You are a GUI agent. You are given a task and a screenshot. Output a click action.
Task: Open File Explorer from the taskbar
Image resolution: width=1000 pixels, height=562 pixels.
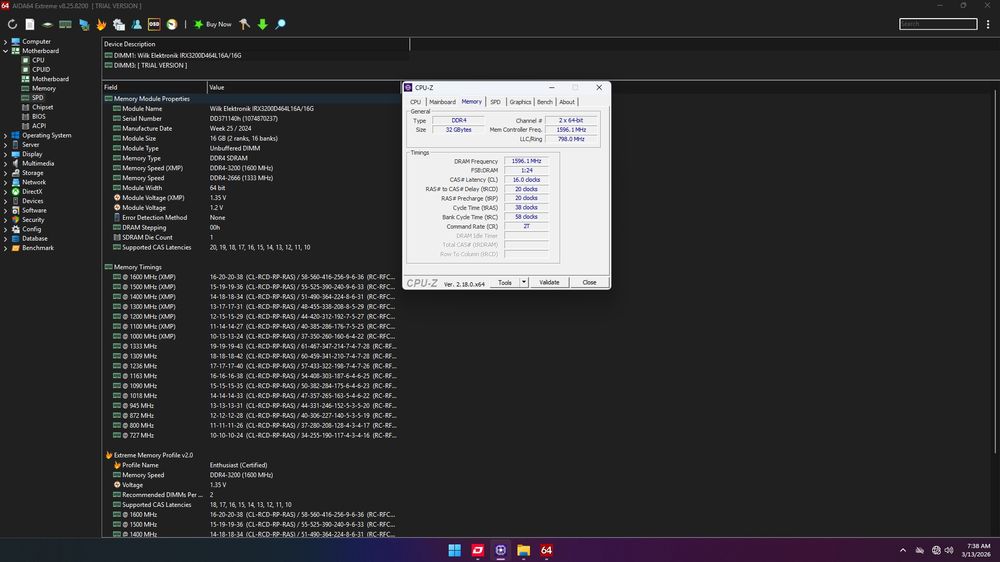pos(524,550)
